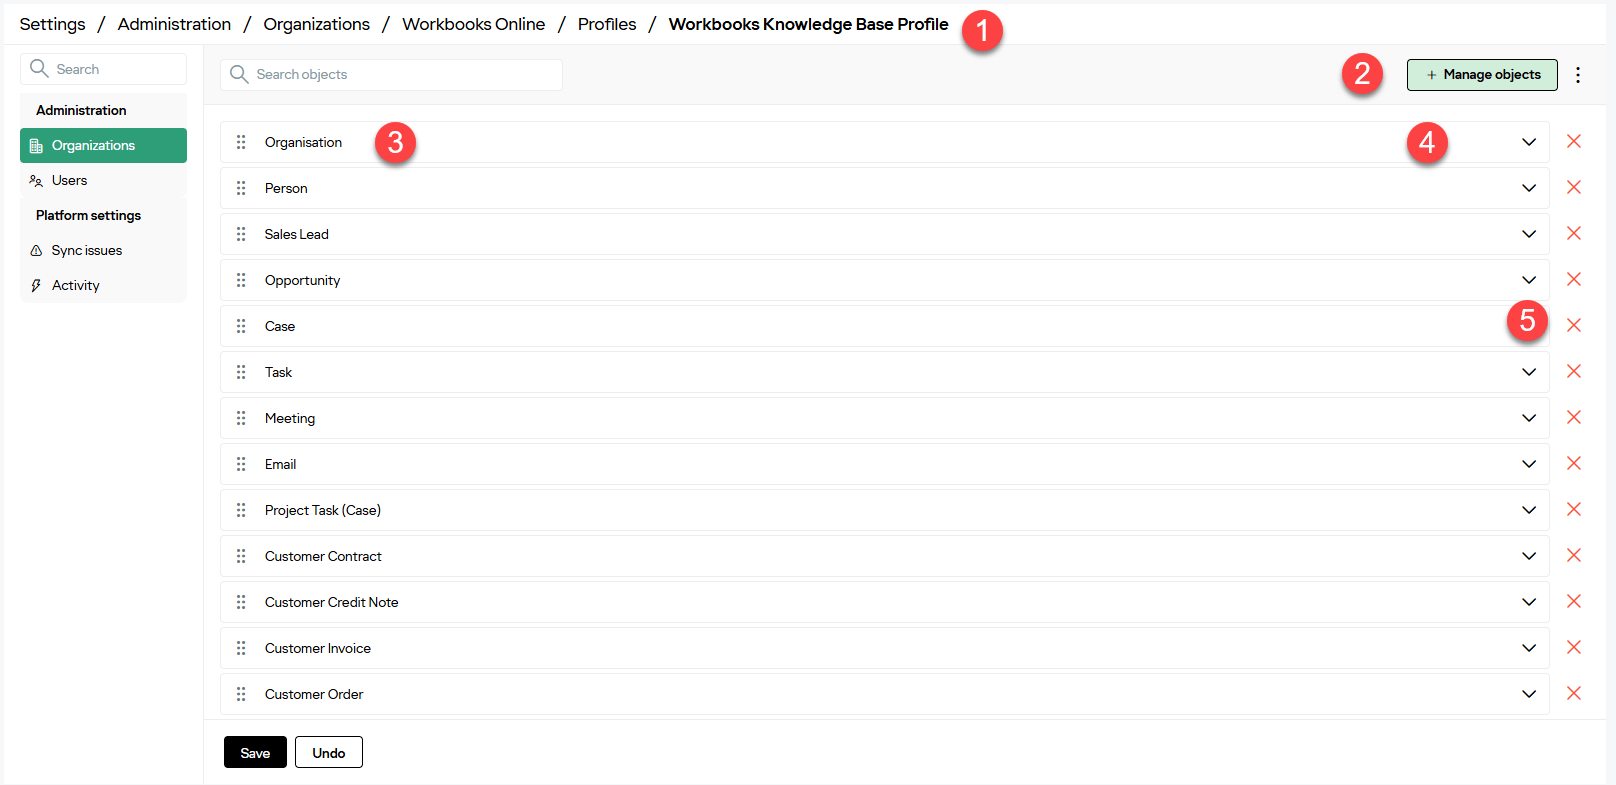
Task: Remove the Customer Invoice object
Action: pos(1574,647)
